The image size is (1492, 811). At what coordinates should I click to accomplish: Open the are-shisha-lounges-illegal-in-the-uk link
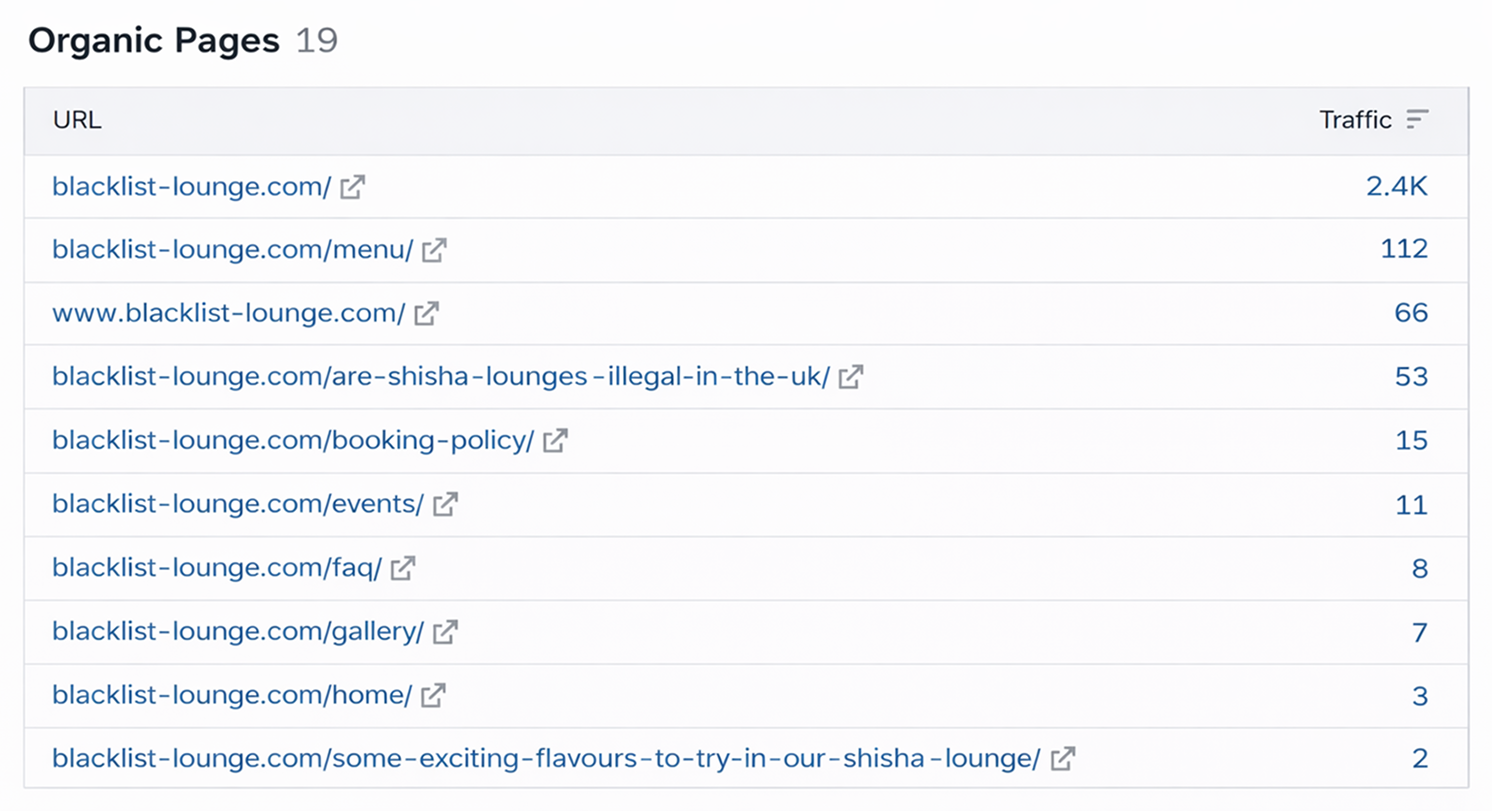coord(441,377)
